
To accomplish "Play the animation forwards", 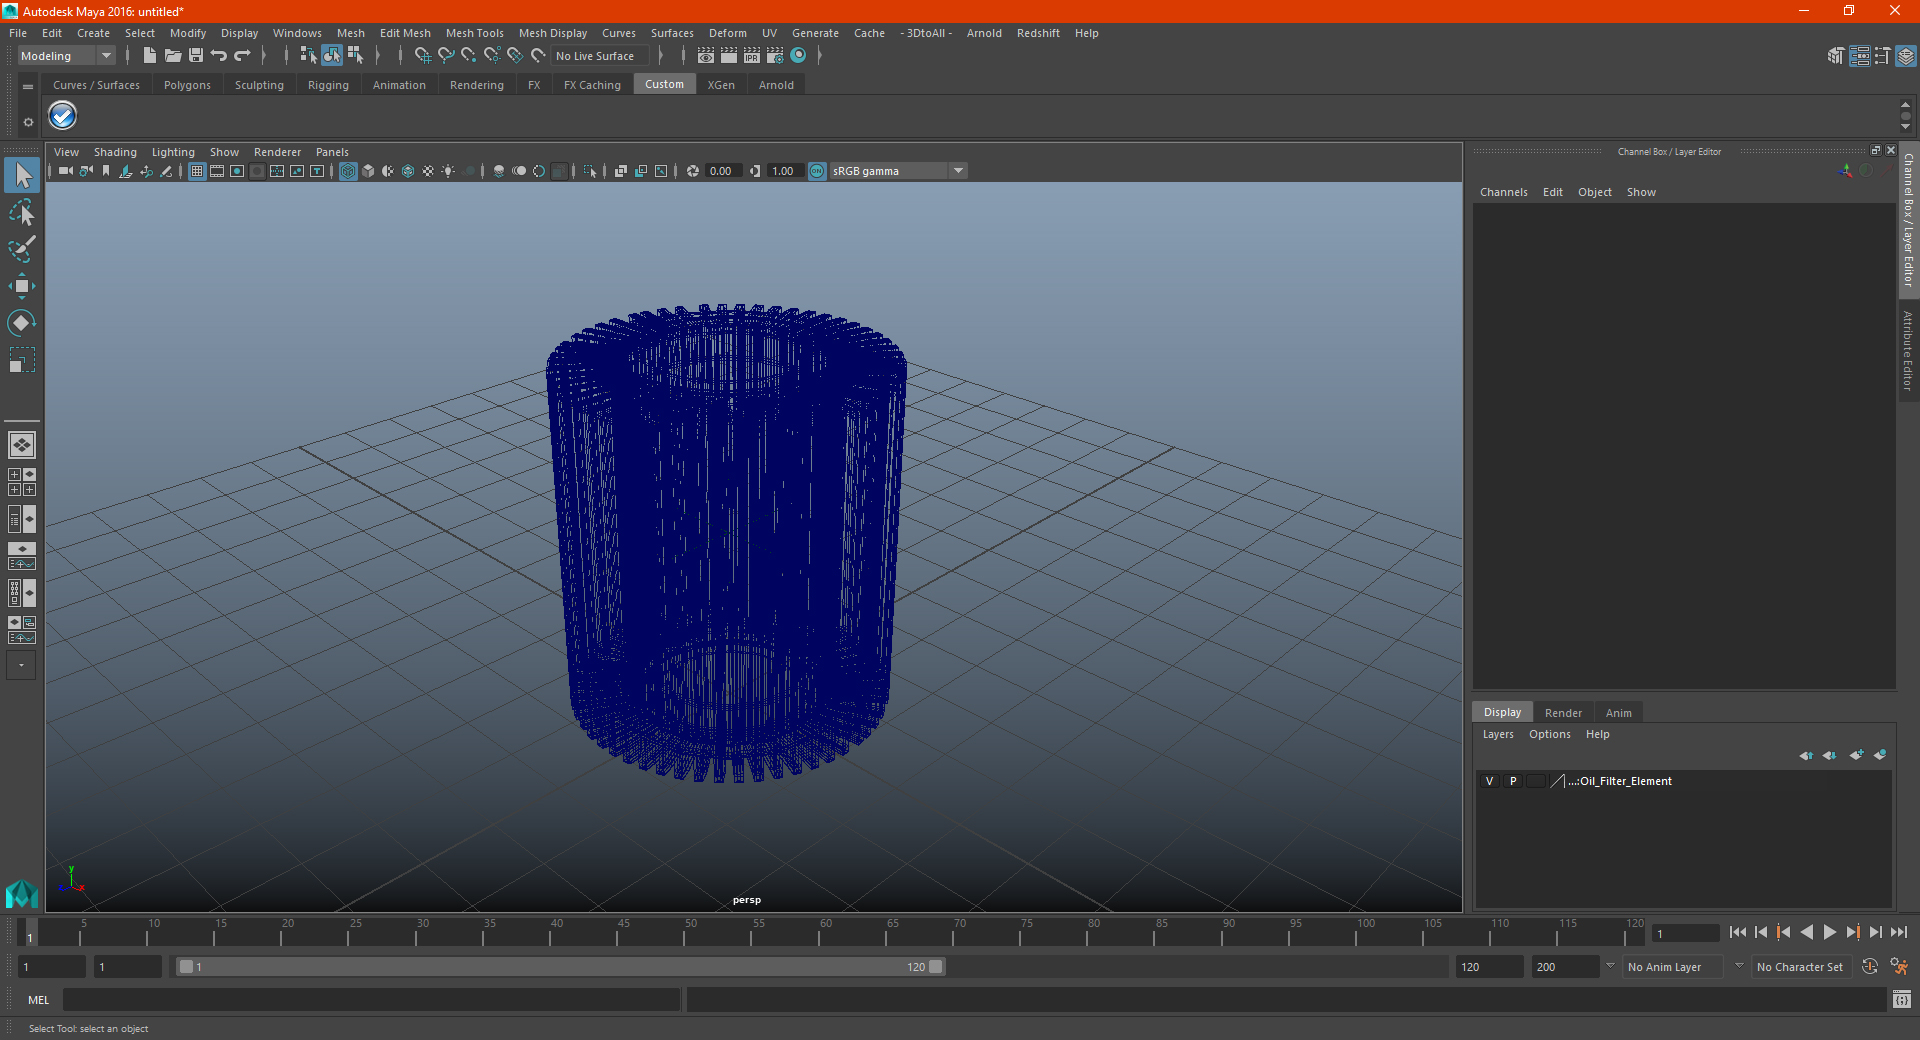I will point(1829,932).
